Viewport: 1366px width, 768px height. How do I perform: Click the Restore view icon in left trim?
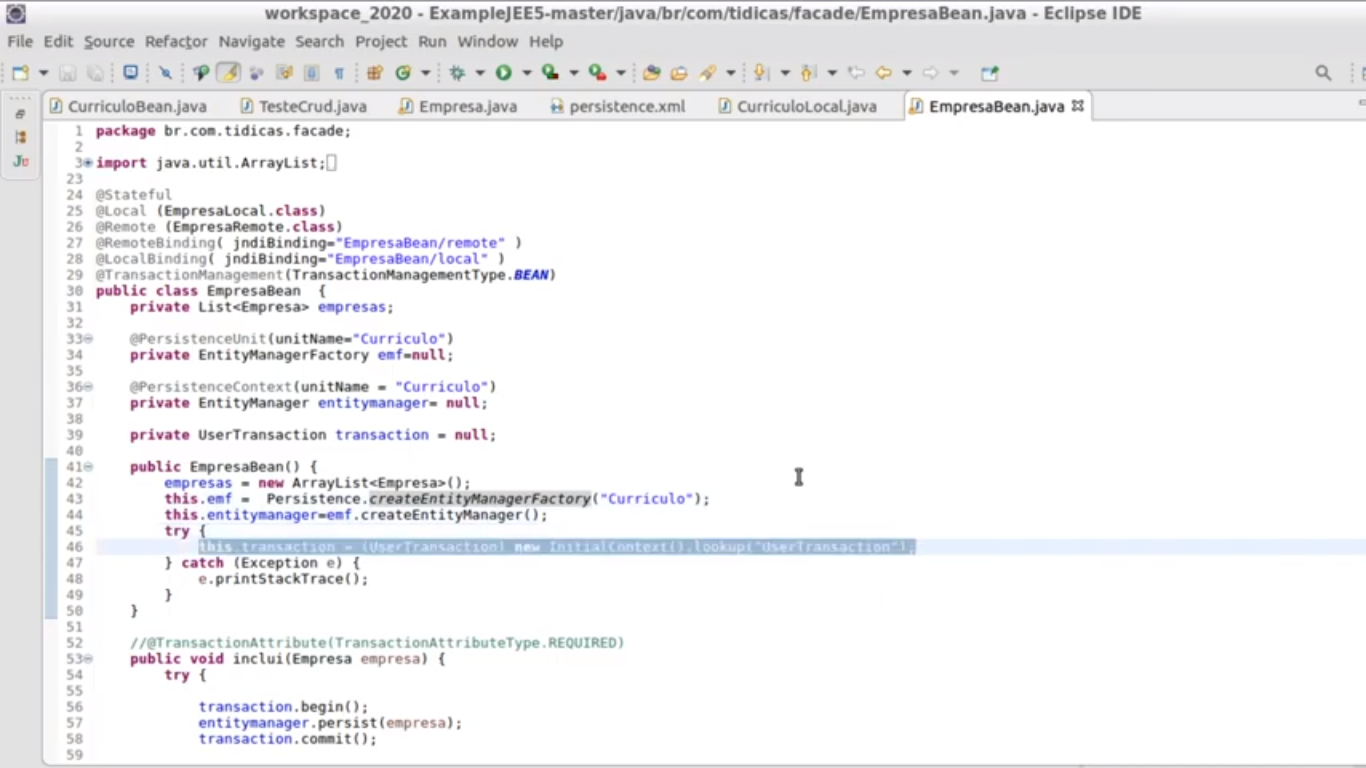pos(20,114)
